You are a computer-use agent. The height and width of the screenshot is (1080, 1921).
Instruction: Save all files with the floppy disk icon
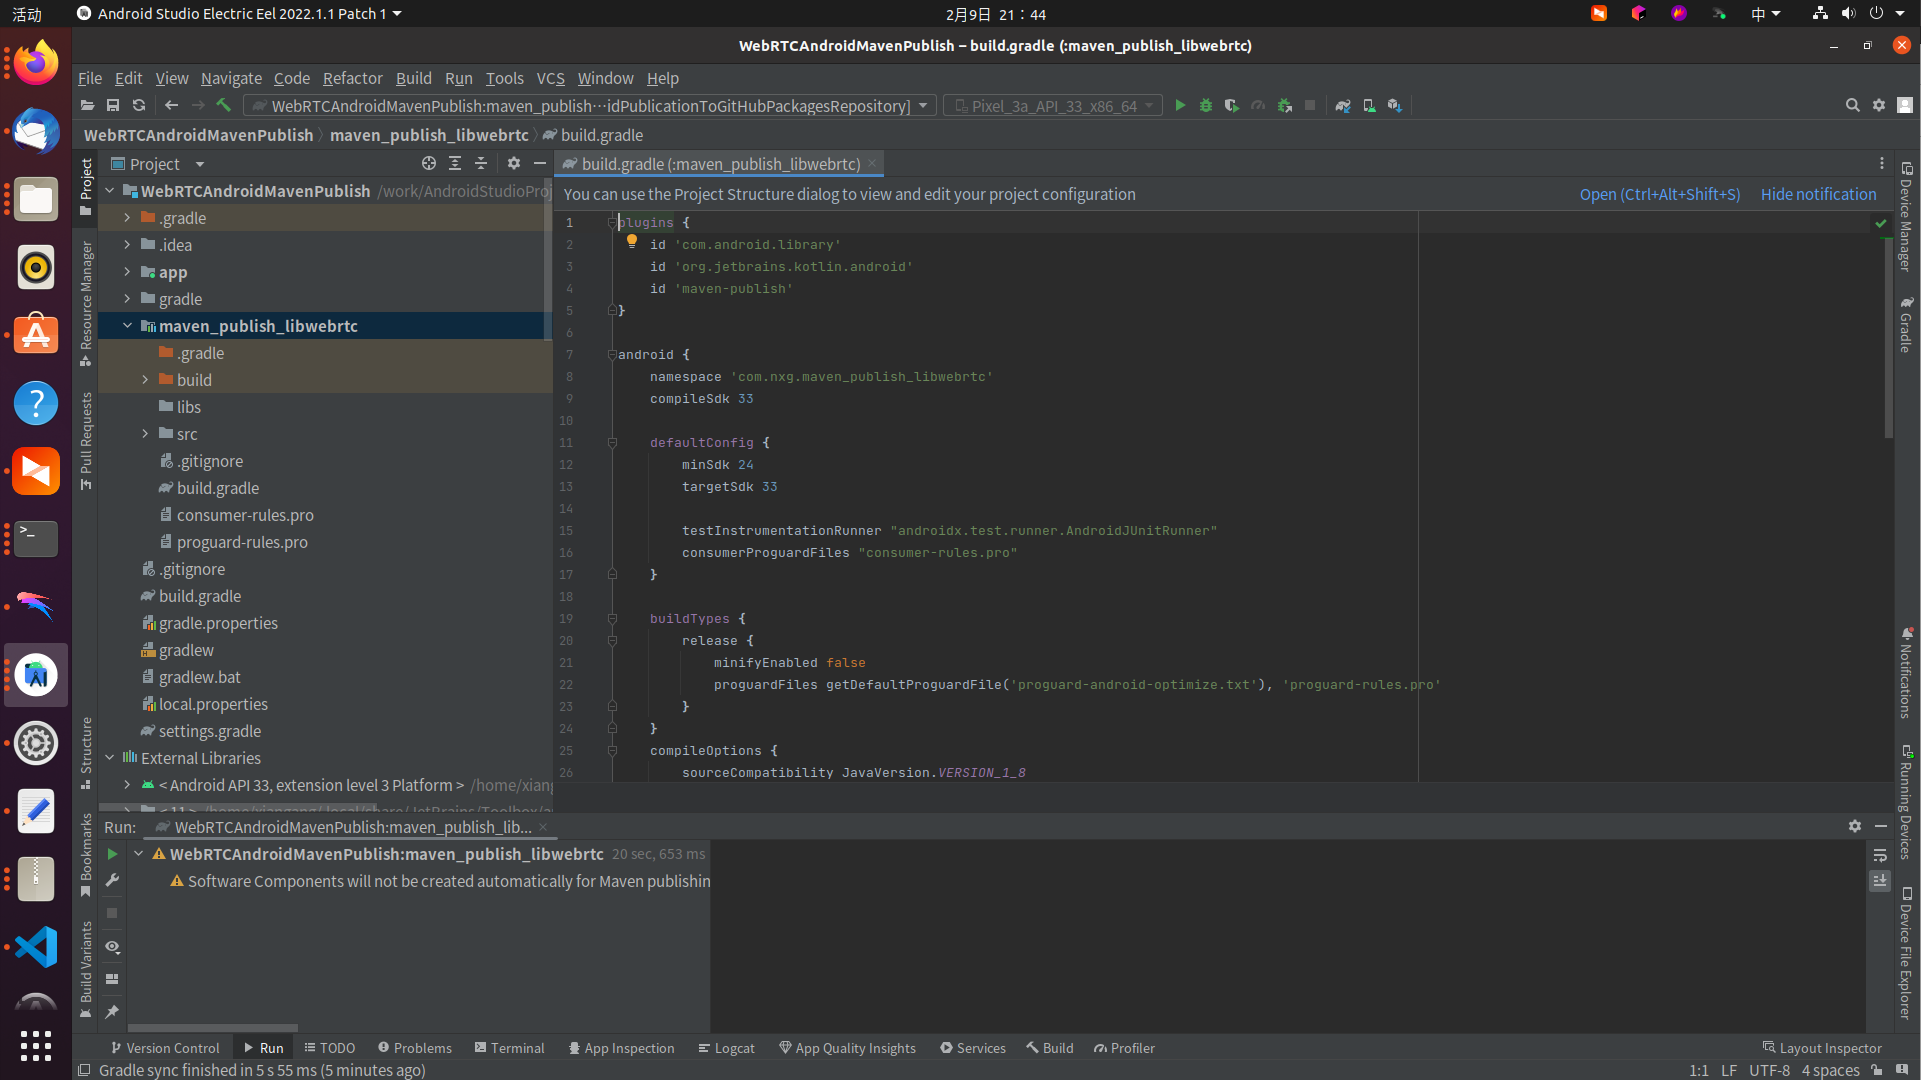tap(113, 105)
